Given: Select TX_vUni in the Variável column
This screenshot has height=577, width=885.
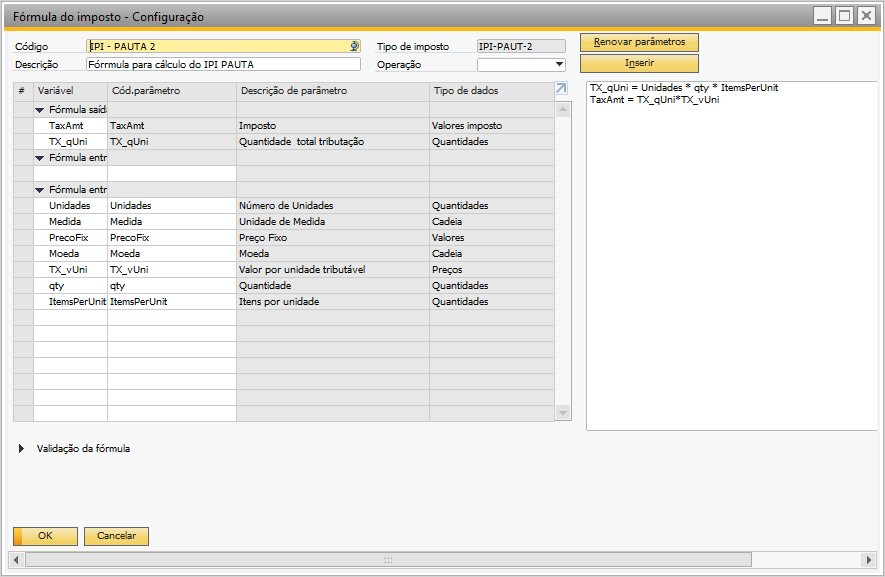Looking at the screenshot, I should tap(71, 270).
